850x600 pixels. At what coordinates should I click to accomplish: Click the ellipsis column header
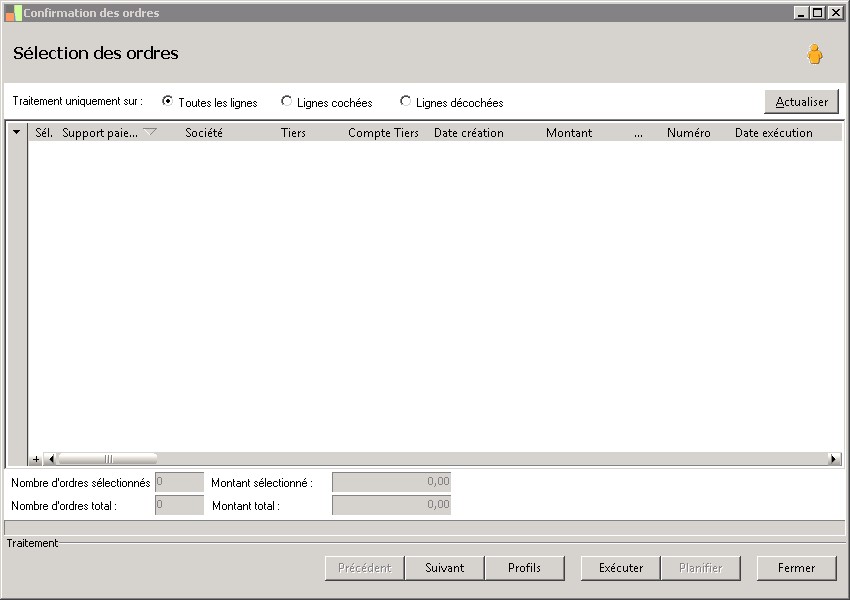pyautogui.click(x=639, y=133)
